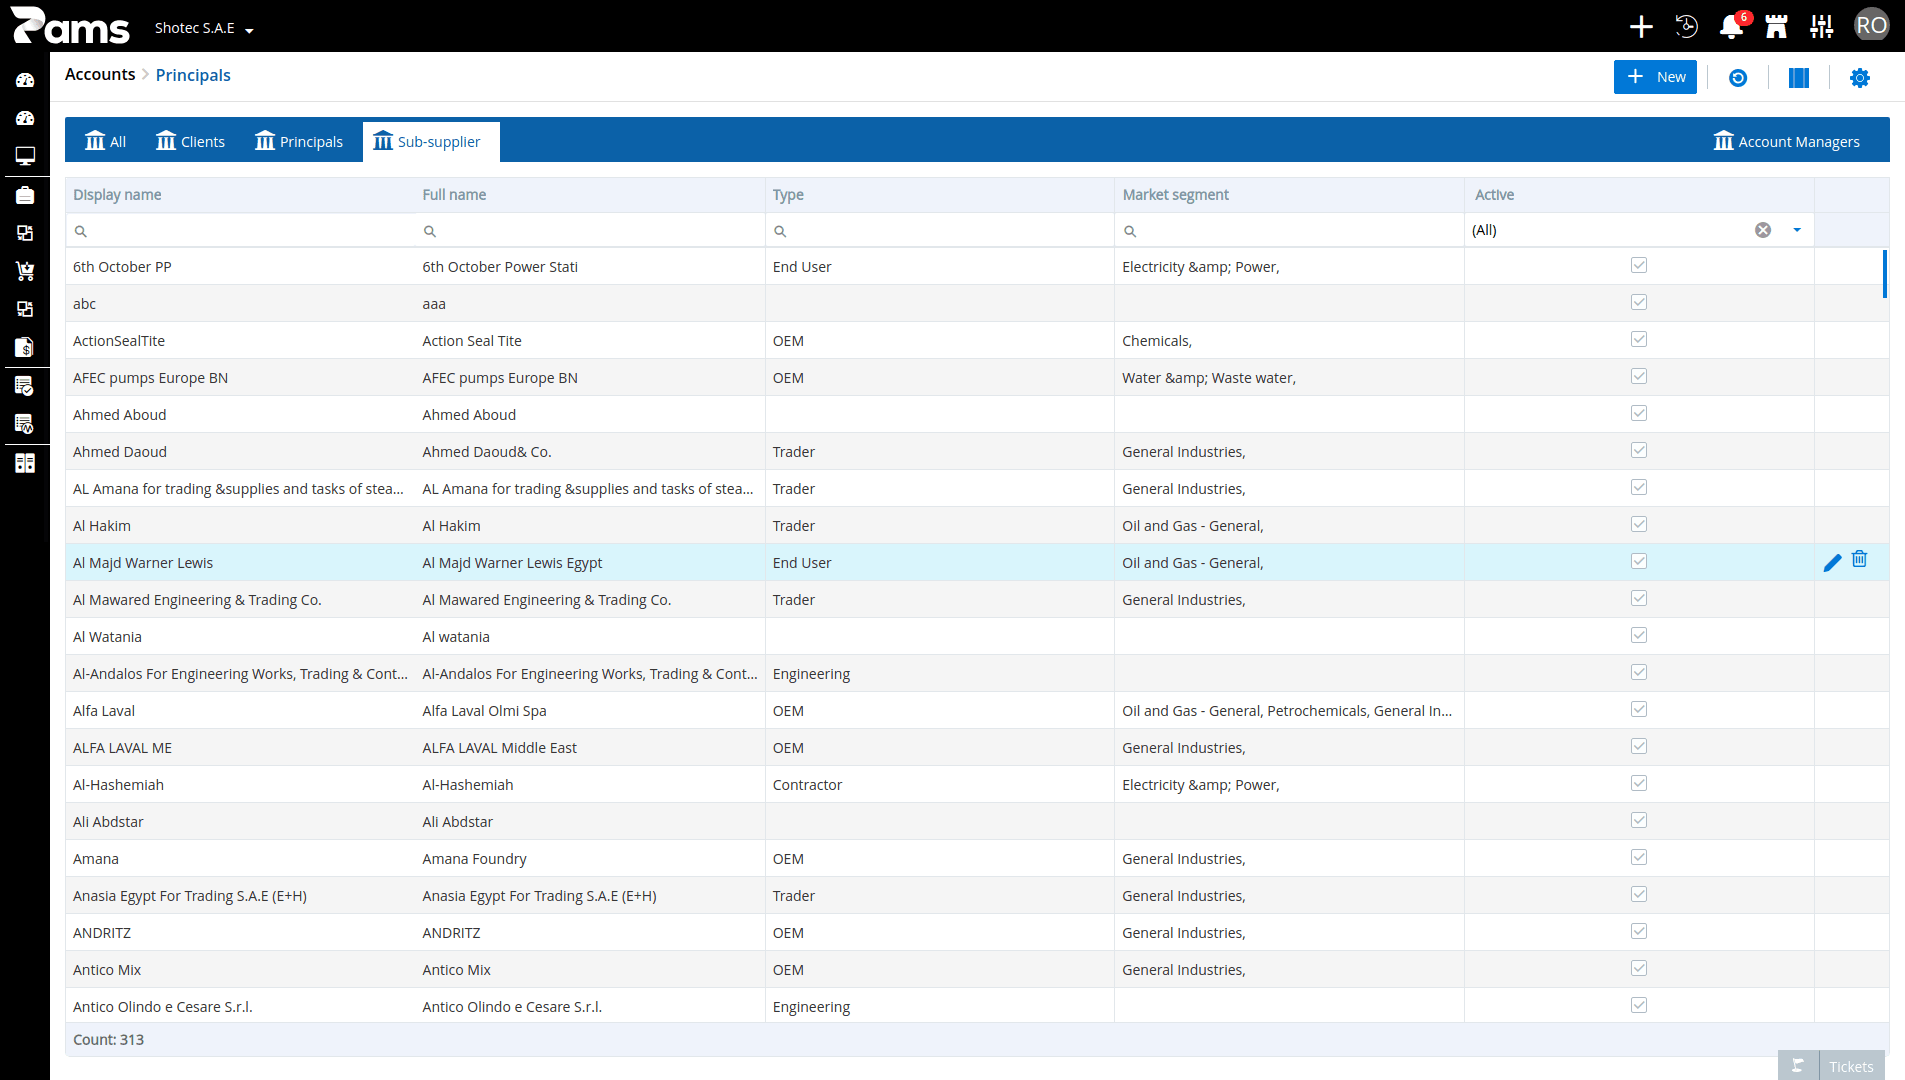Switch to the Clients tab
The height and width of the screenshot is (1080, 1905).
[190, 141]
